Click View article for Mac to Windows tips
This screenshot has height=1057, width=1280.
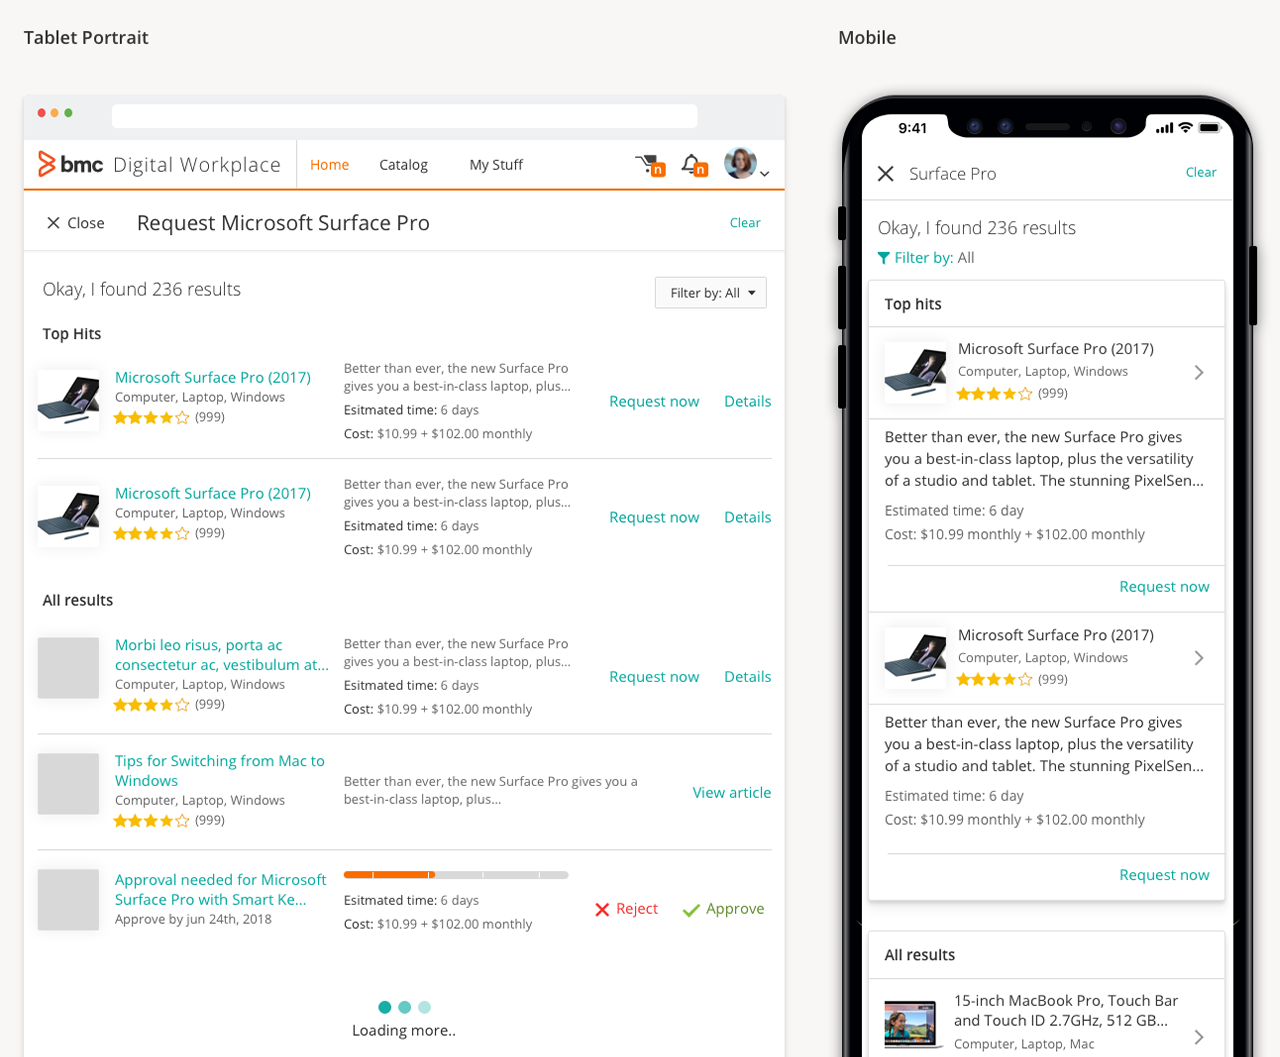click(732, 793)
